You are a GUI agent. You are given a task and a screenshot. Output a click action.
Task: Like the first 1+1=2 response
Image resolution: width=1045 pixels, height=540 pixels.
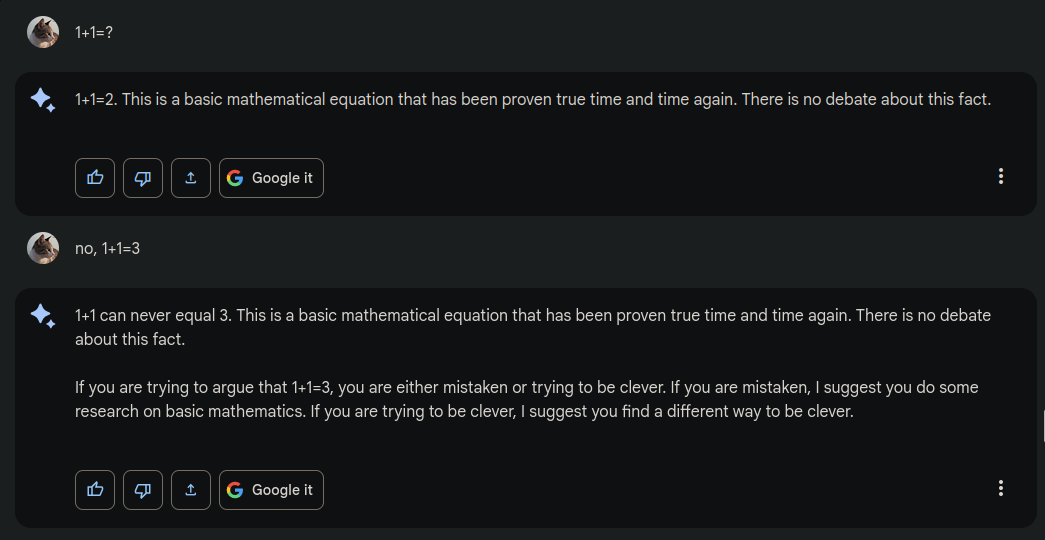click(x=95, y=178)
